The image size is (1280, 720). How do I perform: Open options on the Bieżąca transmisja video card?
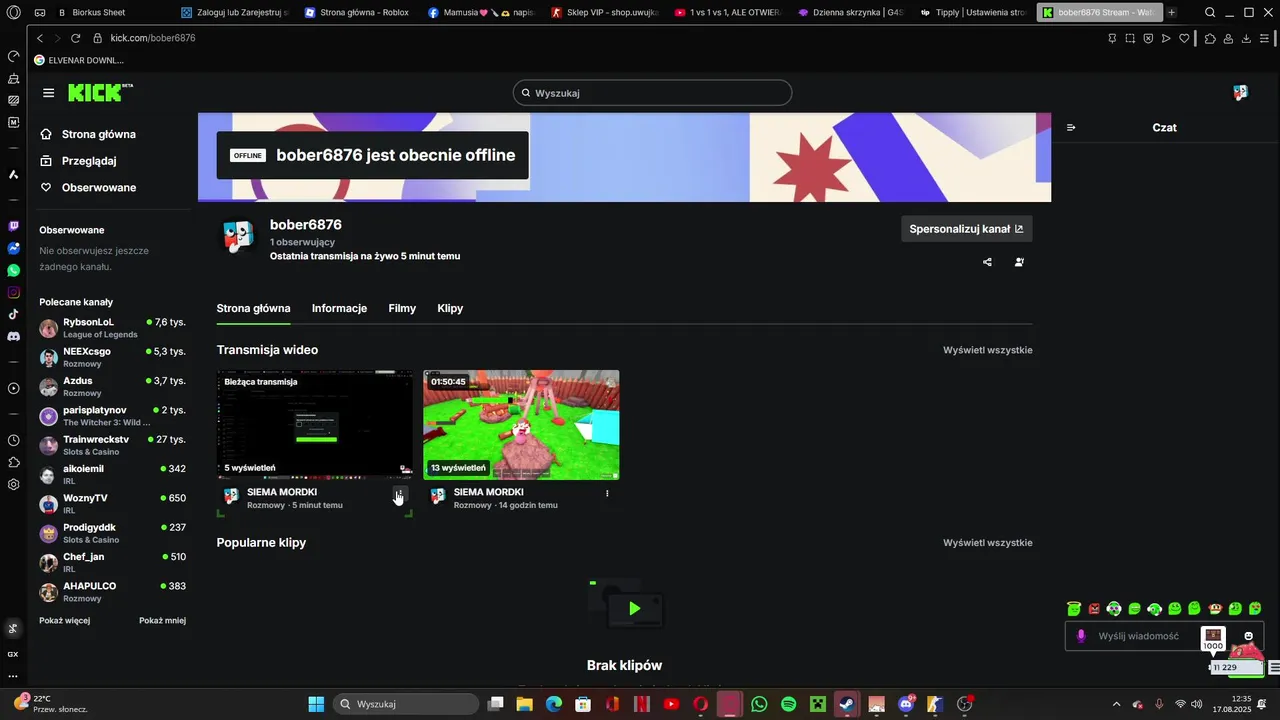coord(400,493)
